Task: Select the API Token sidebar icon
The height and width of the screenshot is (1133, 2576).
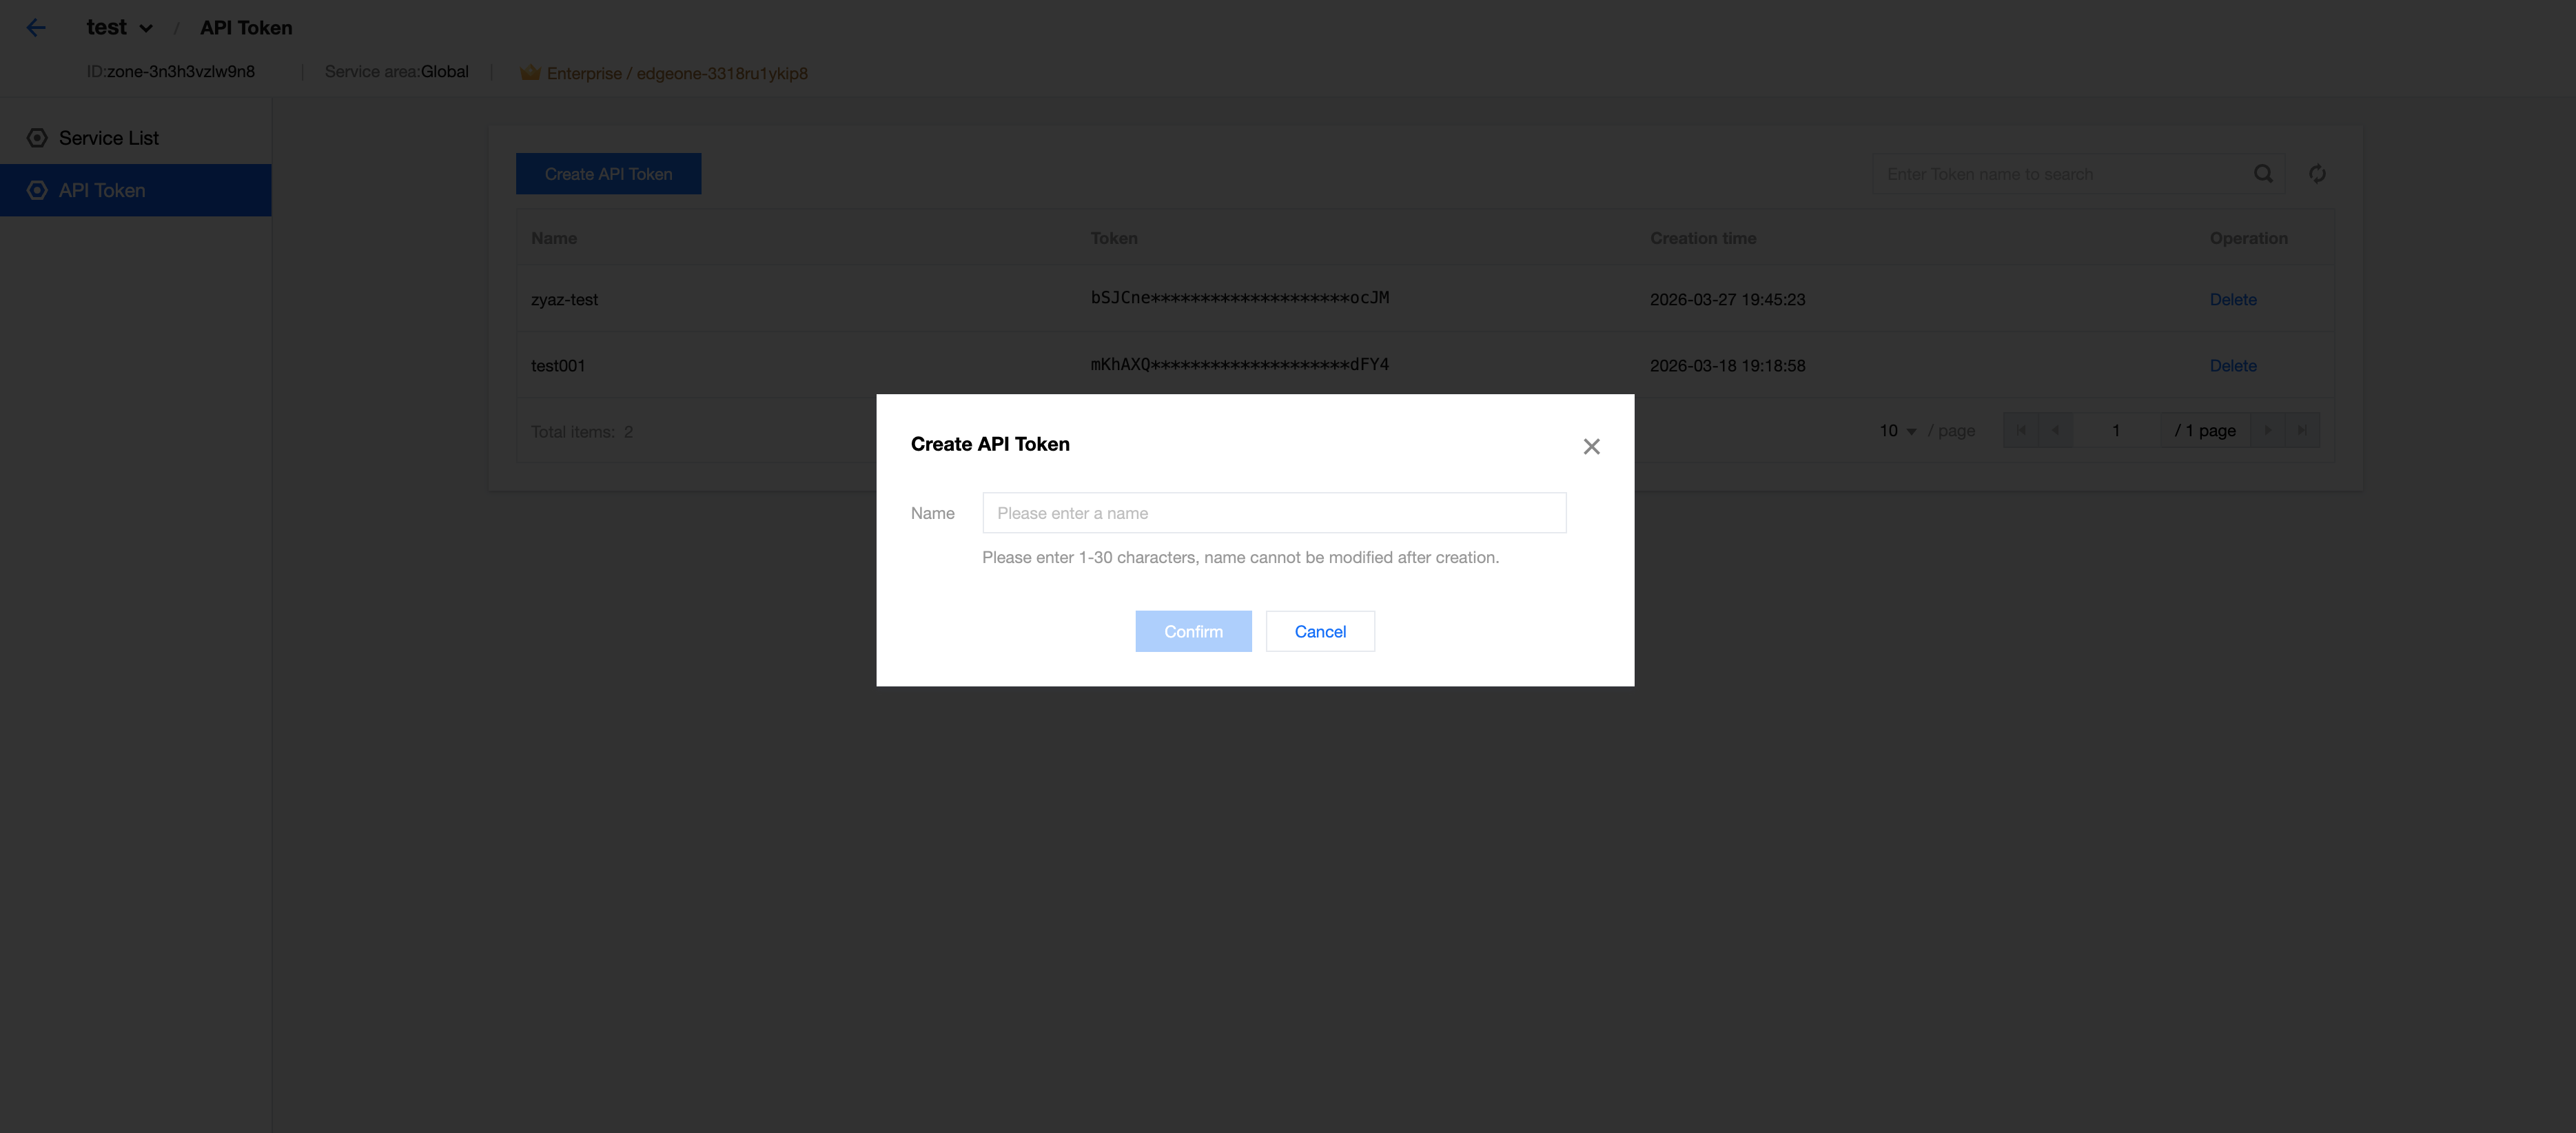Action: pos(37,189)
